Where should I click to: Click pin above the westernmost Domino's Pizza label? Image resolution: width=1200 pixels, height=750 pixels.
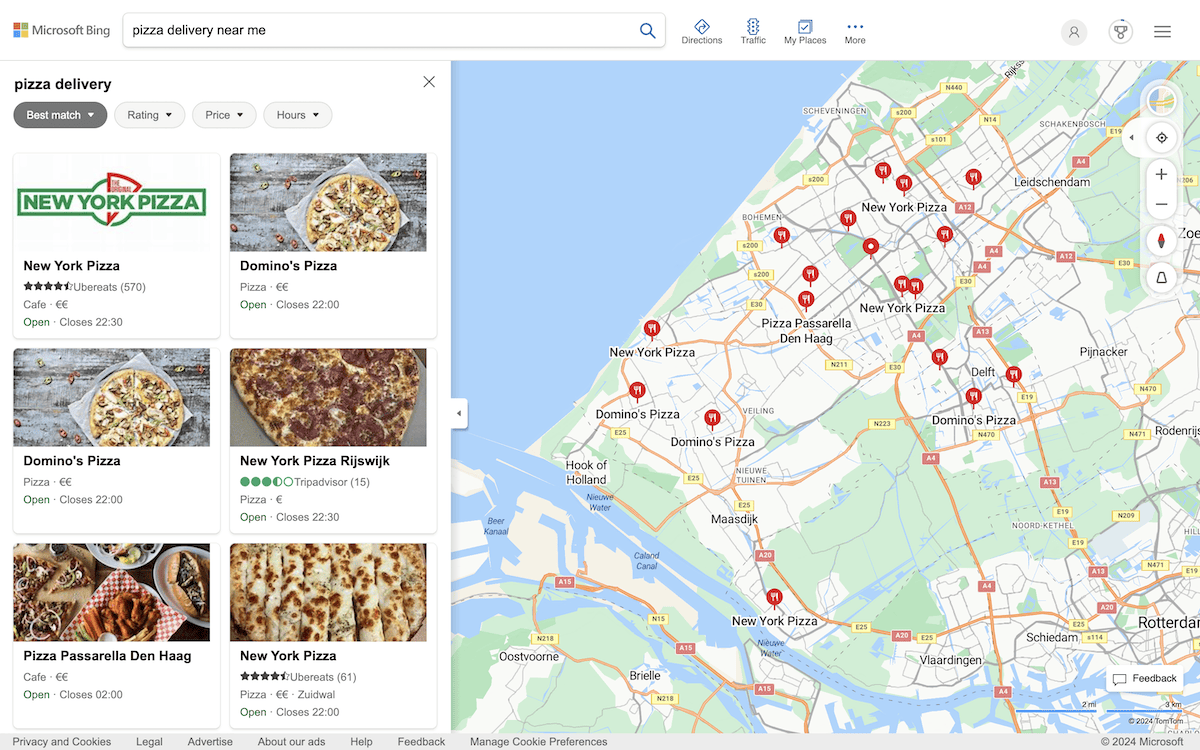[x=637, y=391]
